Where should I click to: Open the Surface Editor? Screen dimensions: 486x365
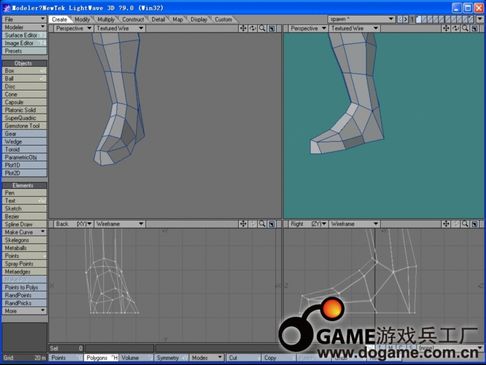click(24, 35)
